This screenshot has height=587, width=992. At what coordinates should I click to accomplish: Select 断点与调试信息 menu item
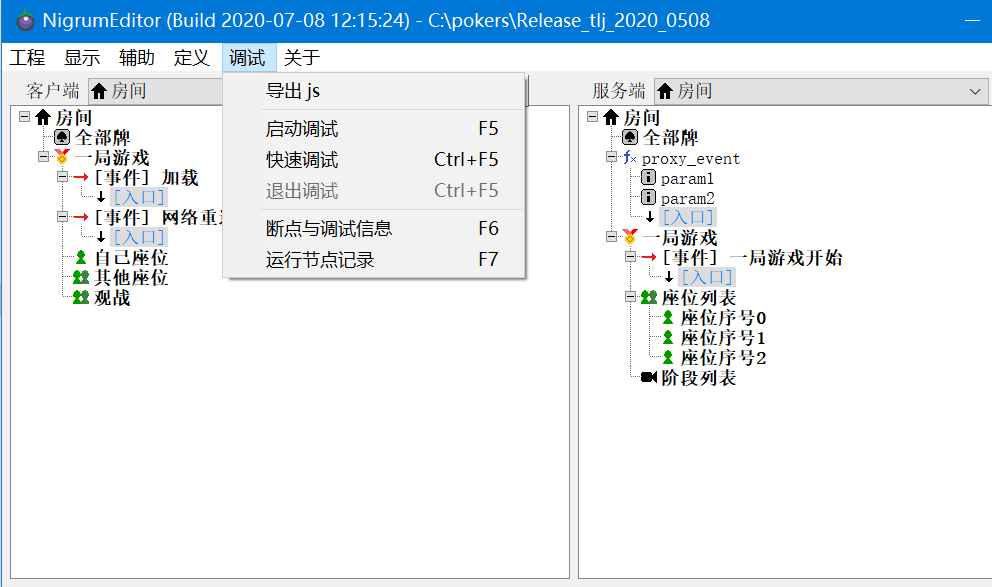(328, 229)
